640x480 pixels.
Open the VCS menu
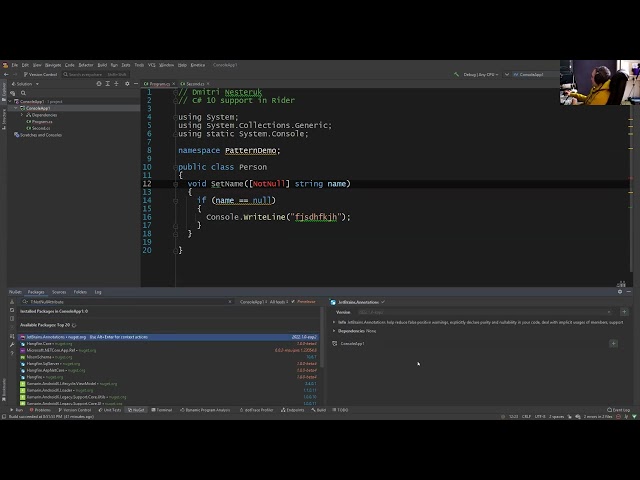151,65
